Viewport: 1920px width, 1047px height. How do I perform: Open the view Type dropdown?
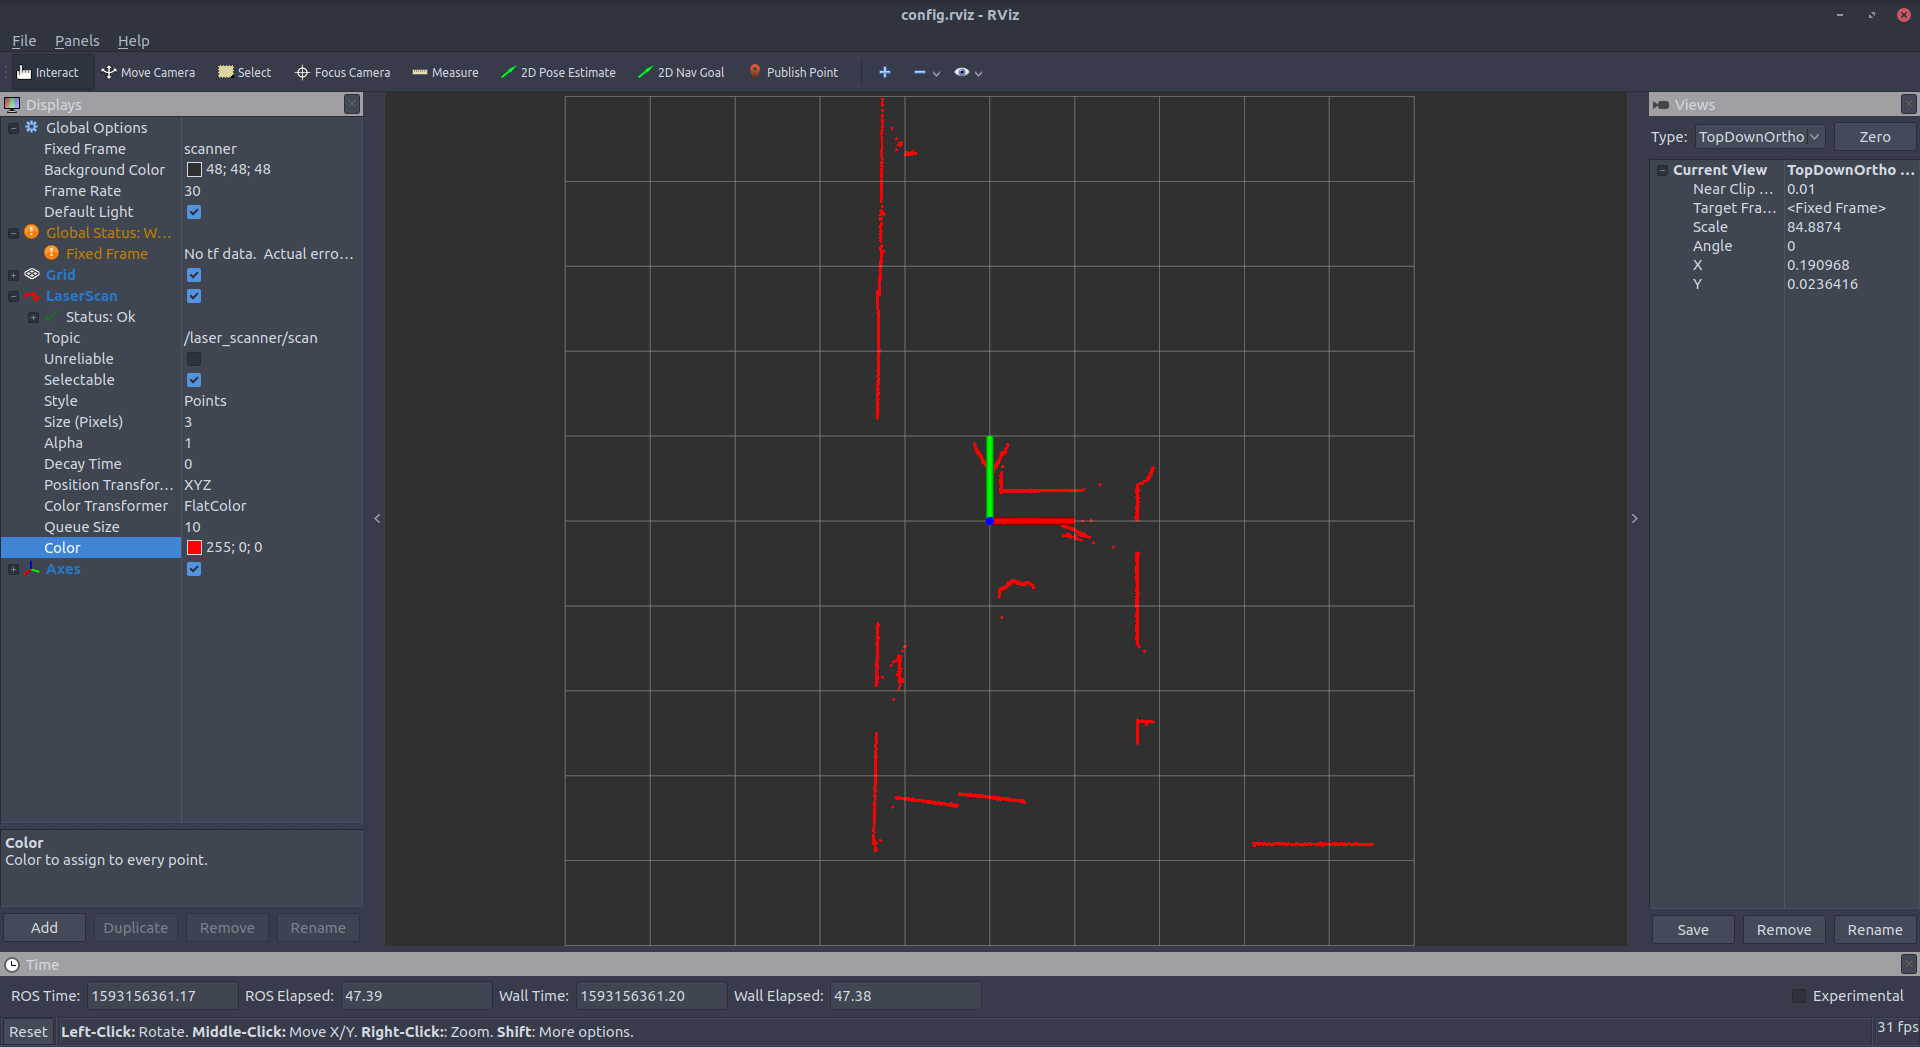1759,137
